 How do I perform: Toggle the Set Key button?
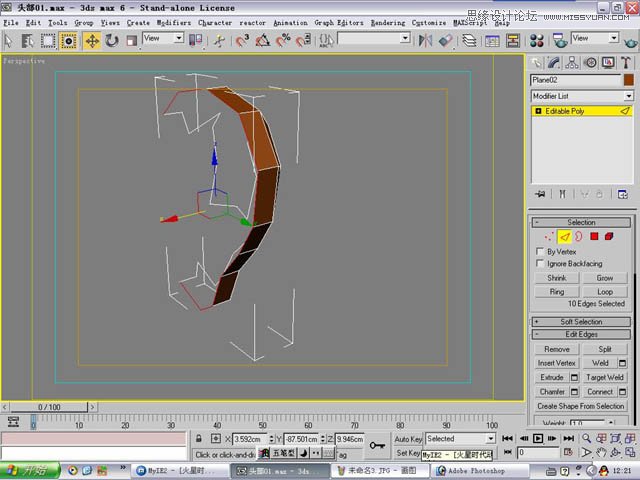tap(408, 453)
